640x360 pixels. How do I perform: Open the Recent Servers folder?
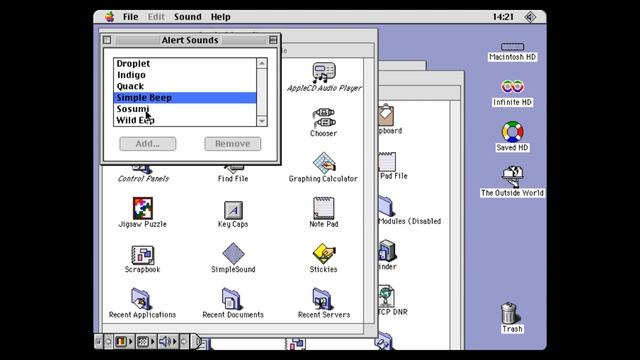323,299
